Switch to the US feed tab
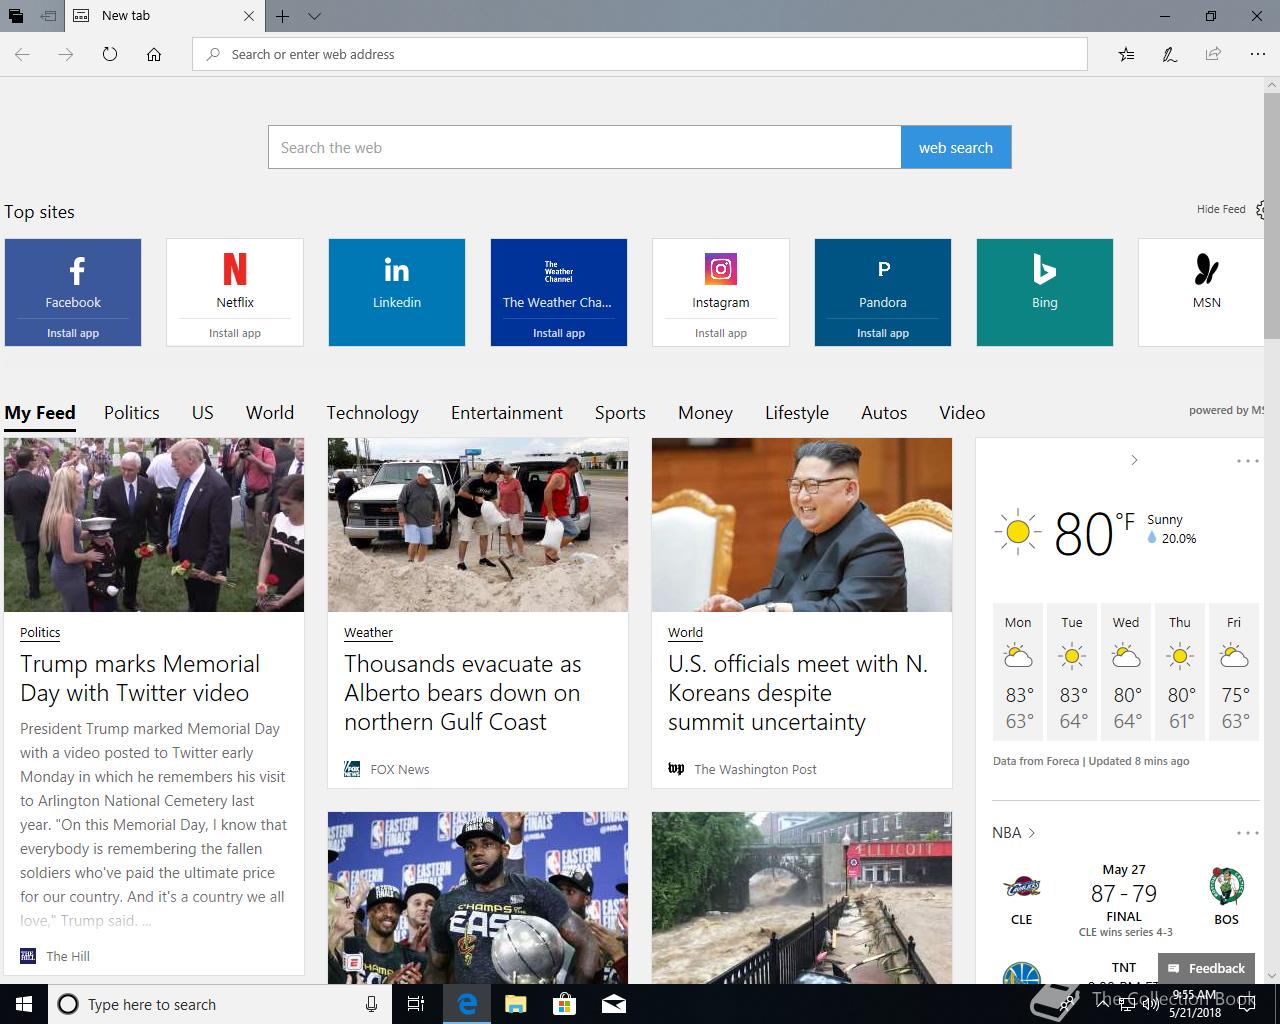The height and width of the screenshot is (1024, 1280). click(x=203, y=413)
